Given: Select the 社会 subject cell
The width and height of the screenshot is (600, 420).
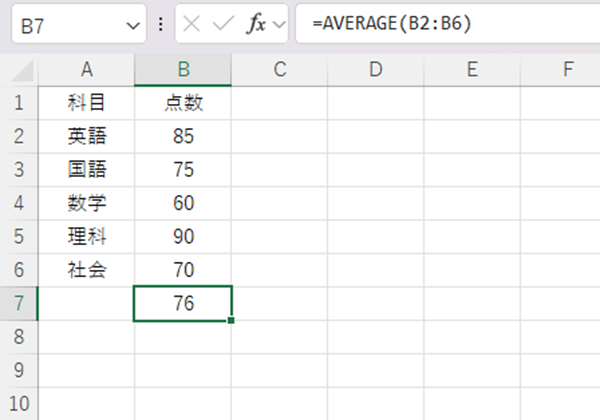Looking at the screenshot, I should pos(86,270).
